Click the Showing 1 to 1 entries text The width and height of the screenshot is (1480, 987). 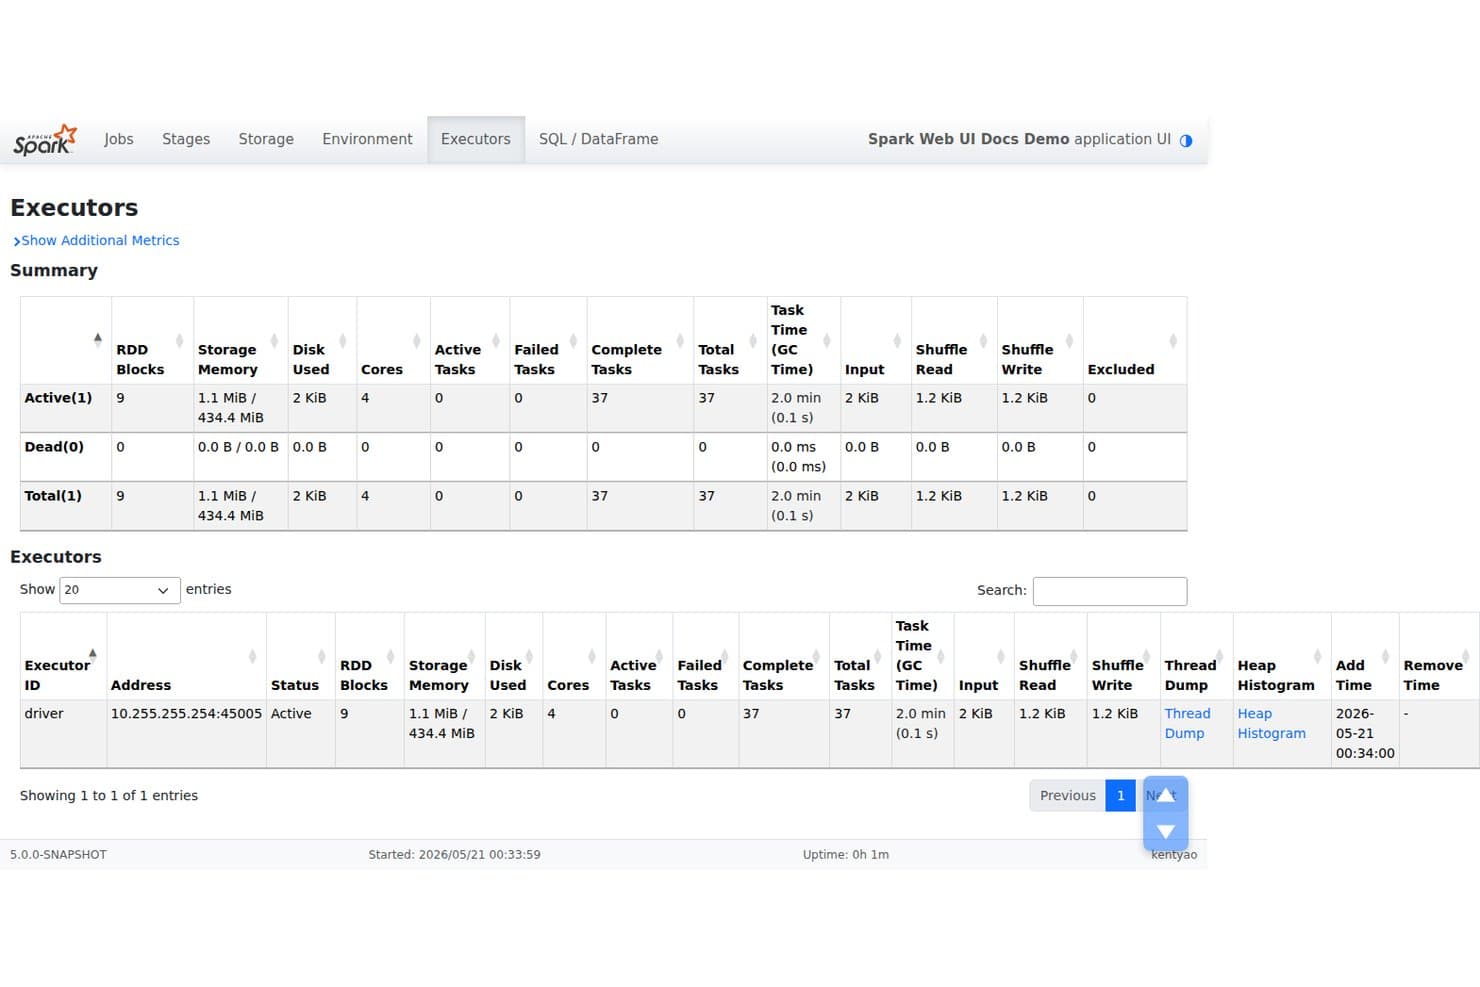coord(109,796)
